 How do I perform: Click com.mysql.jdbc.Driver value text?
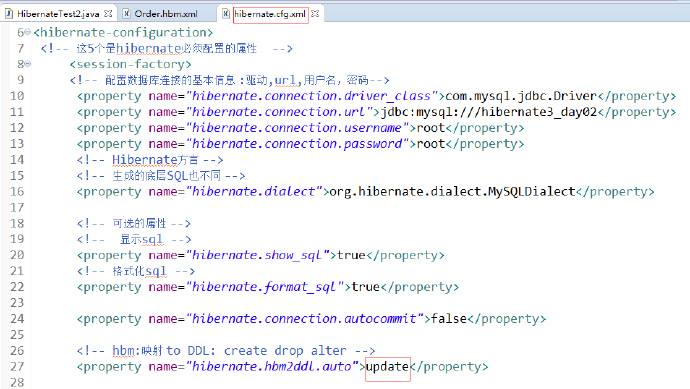(521, 96)
